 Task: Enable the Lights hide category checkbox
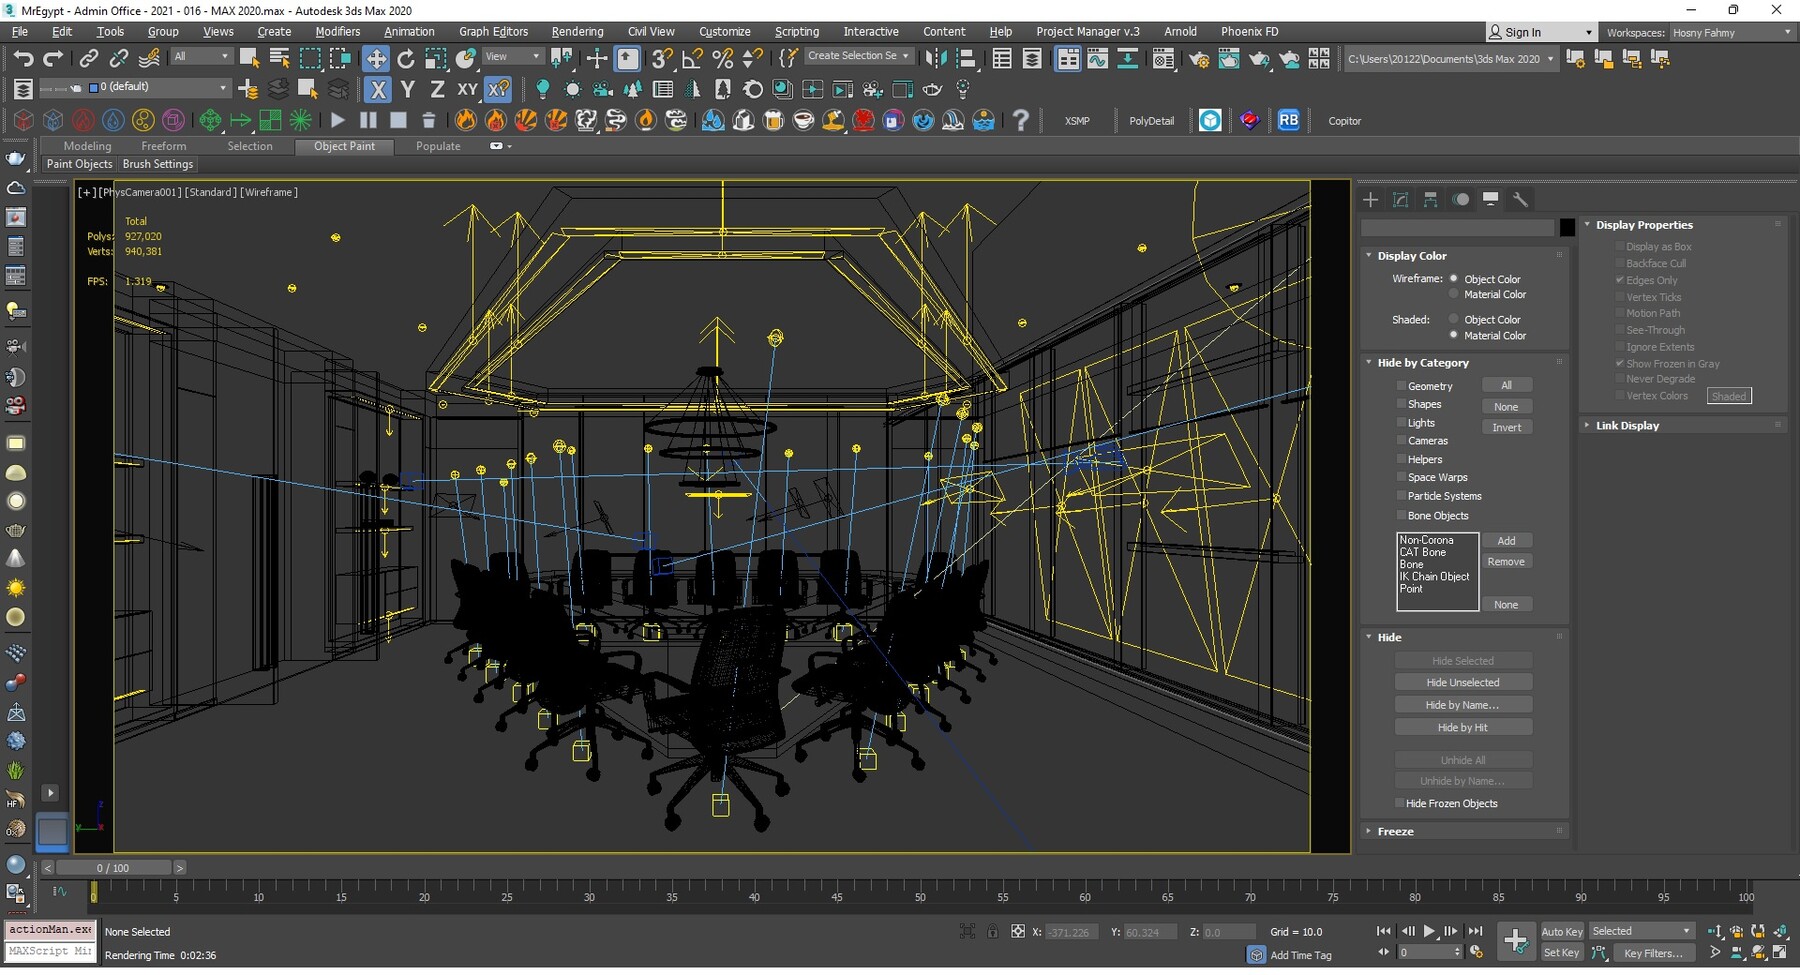pos(1401,423)
